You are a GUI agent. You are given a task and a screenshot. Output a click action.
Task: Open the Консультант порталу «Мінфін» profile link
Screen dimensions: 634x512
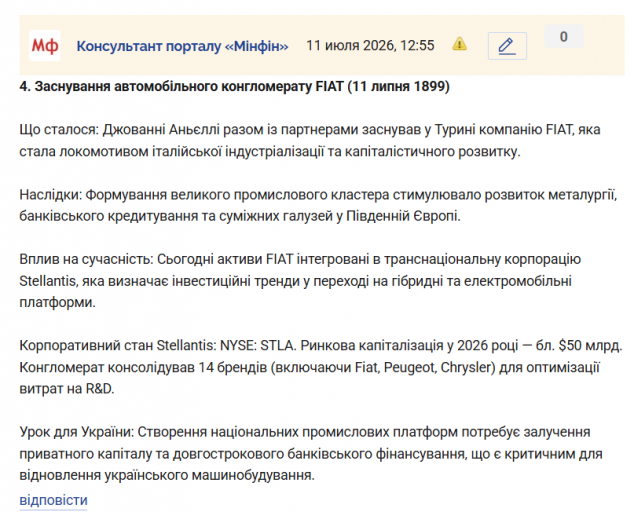(182, 46)
